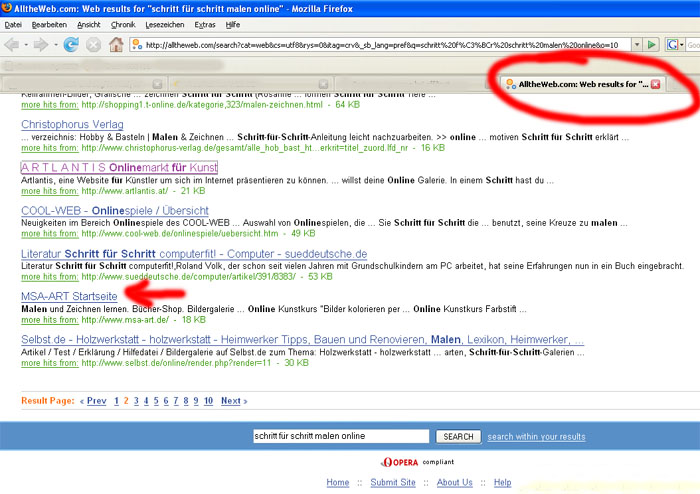Go to result page 3
This screenshot has height=494, width=700.
136,401
